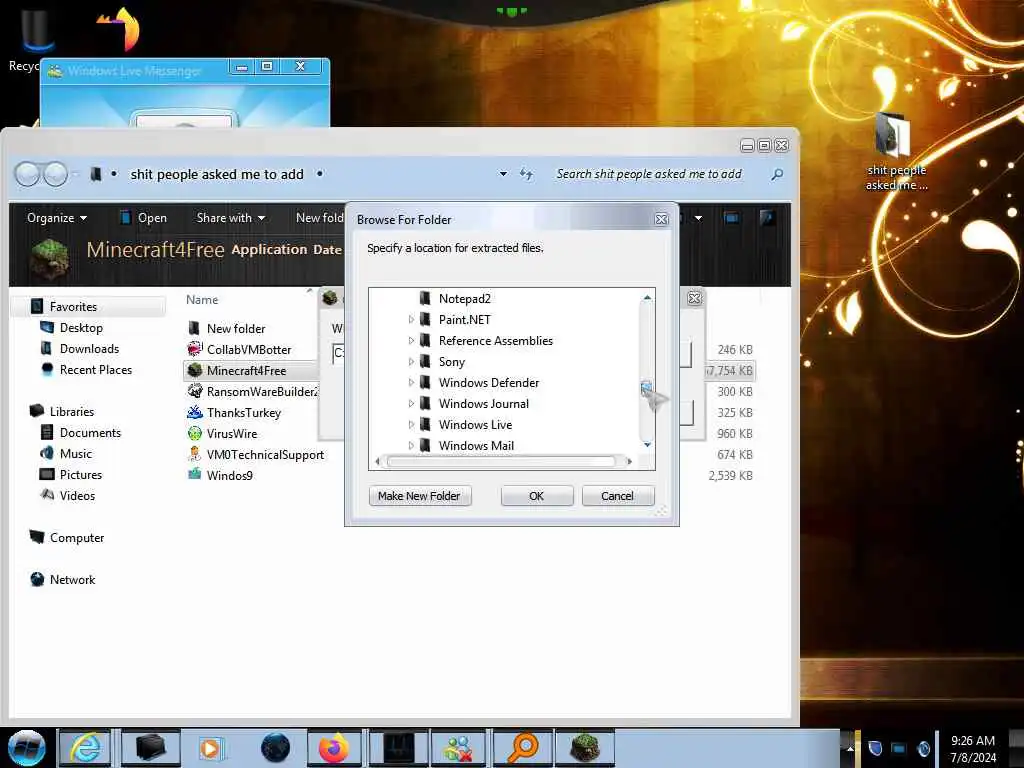Open the black folder taskbar icon
This screenshot has width=1024, height=768.
click(x=150, y=748)
